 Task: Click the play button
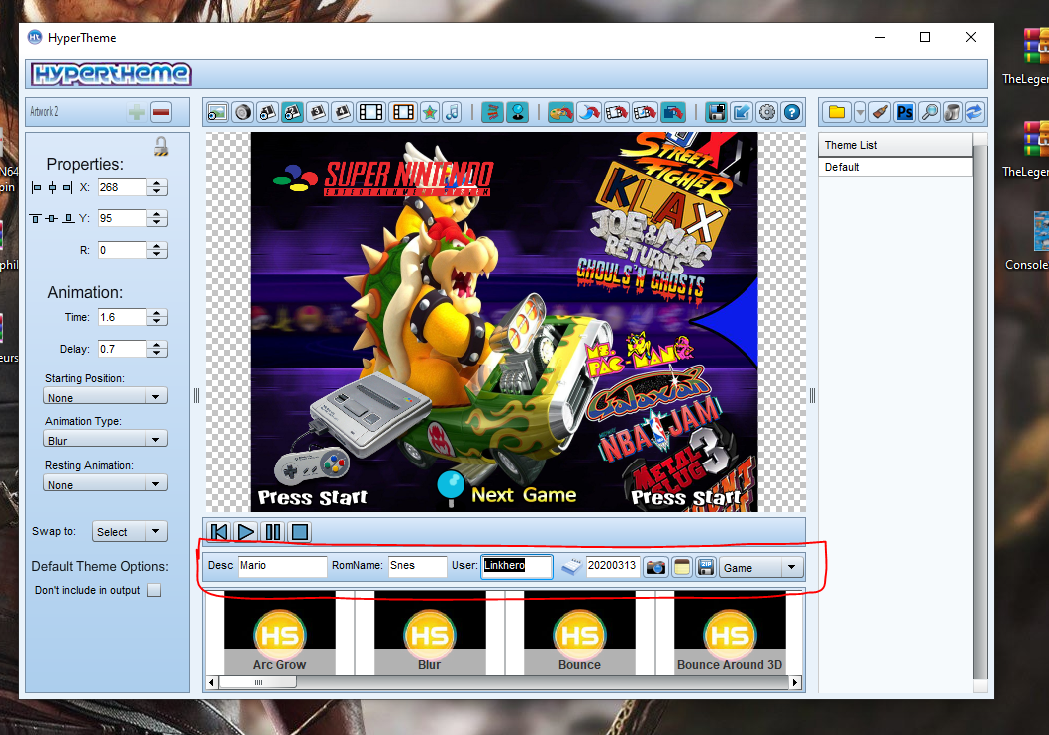coord(246,532)
